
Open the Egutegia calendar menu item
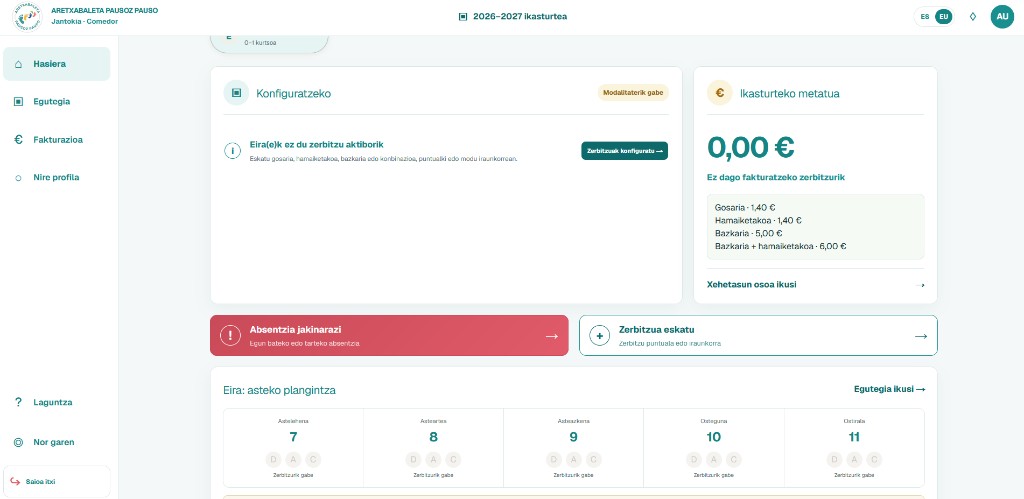[x=57, y=101]
